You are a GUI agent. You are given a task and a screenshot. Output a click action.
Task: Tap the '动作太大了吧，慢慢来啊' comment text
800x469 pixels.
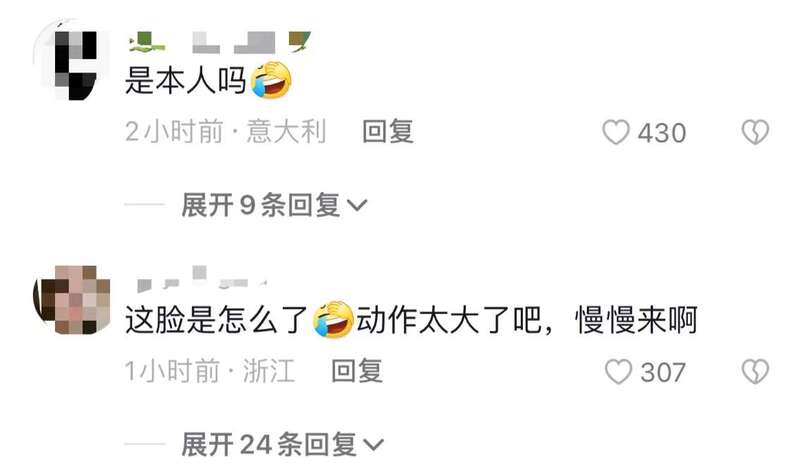tap(527, 320)
